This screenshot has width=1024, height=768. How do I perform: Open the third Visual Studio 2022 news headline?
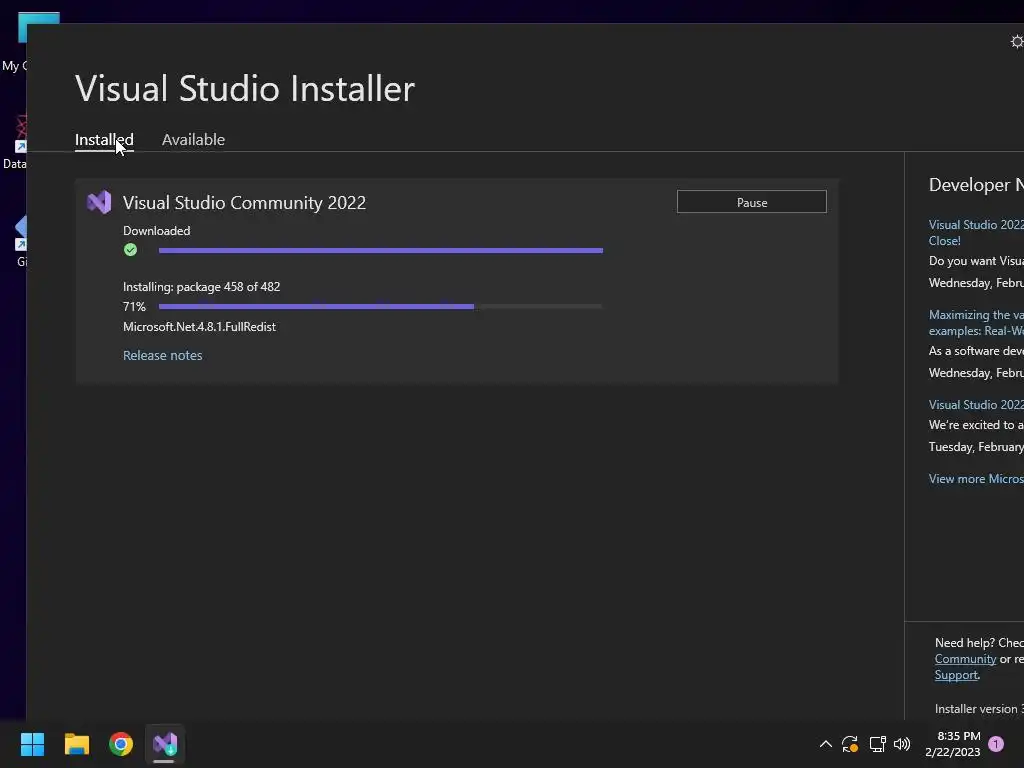(976, 405)
